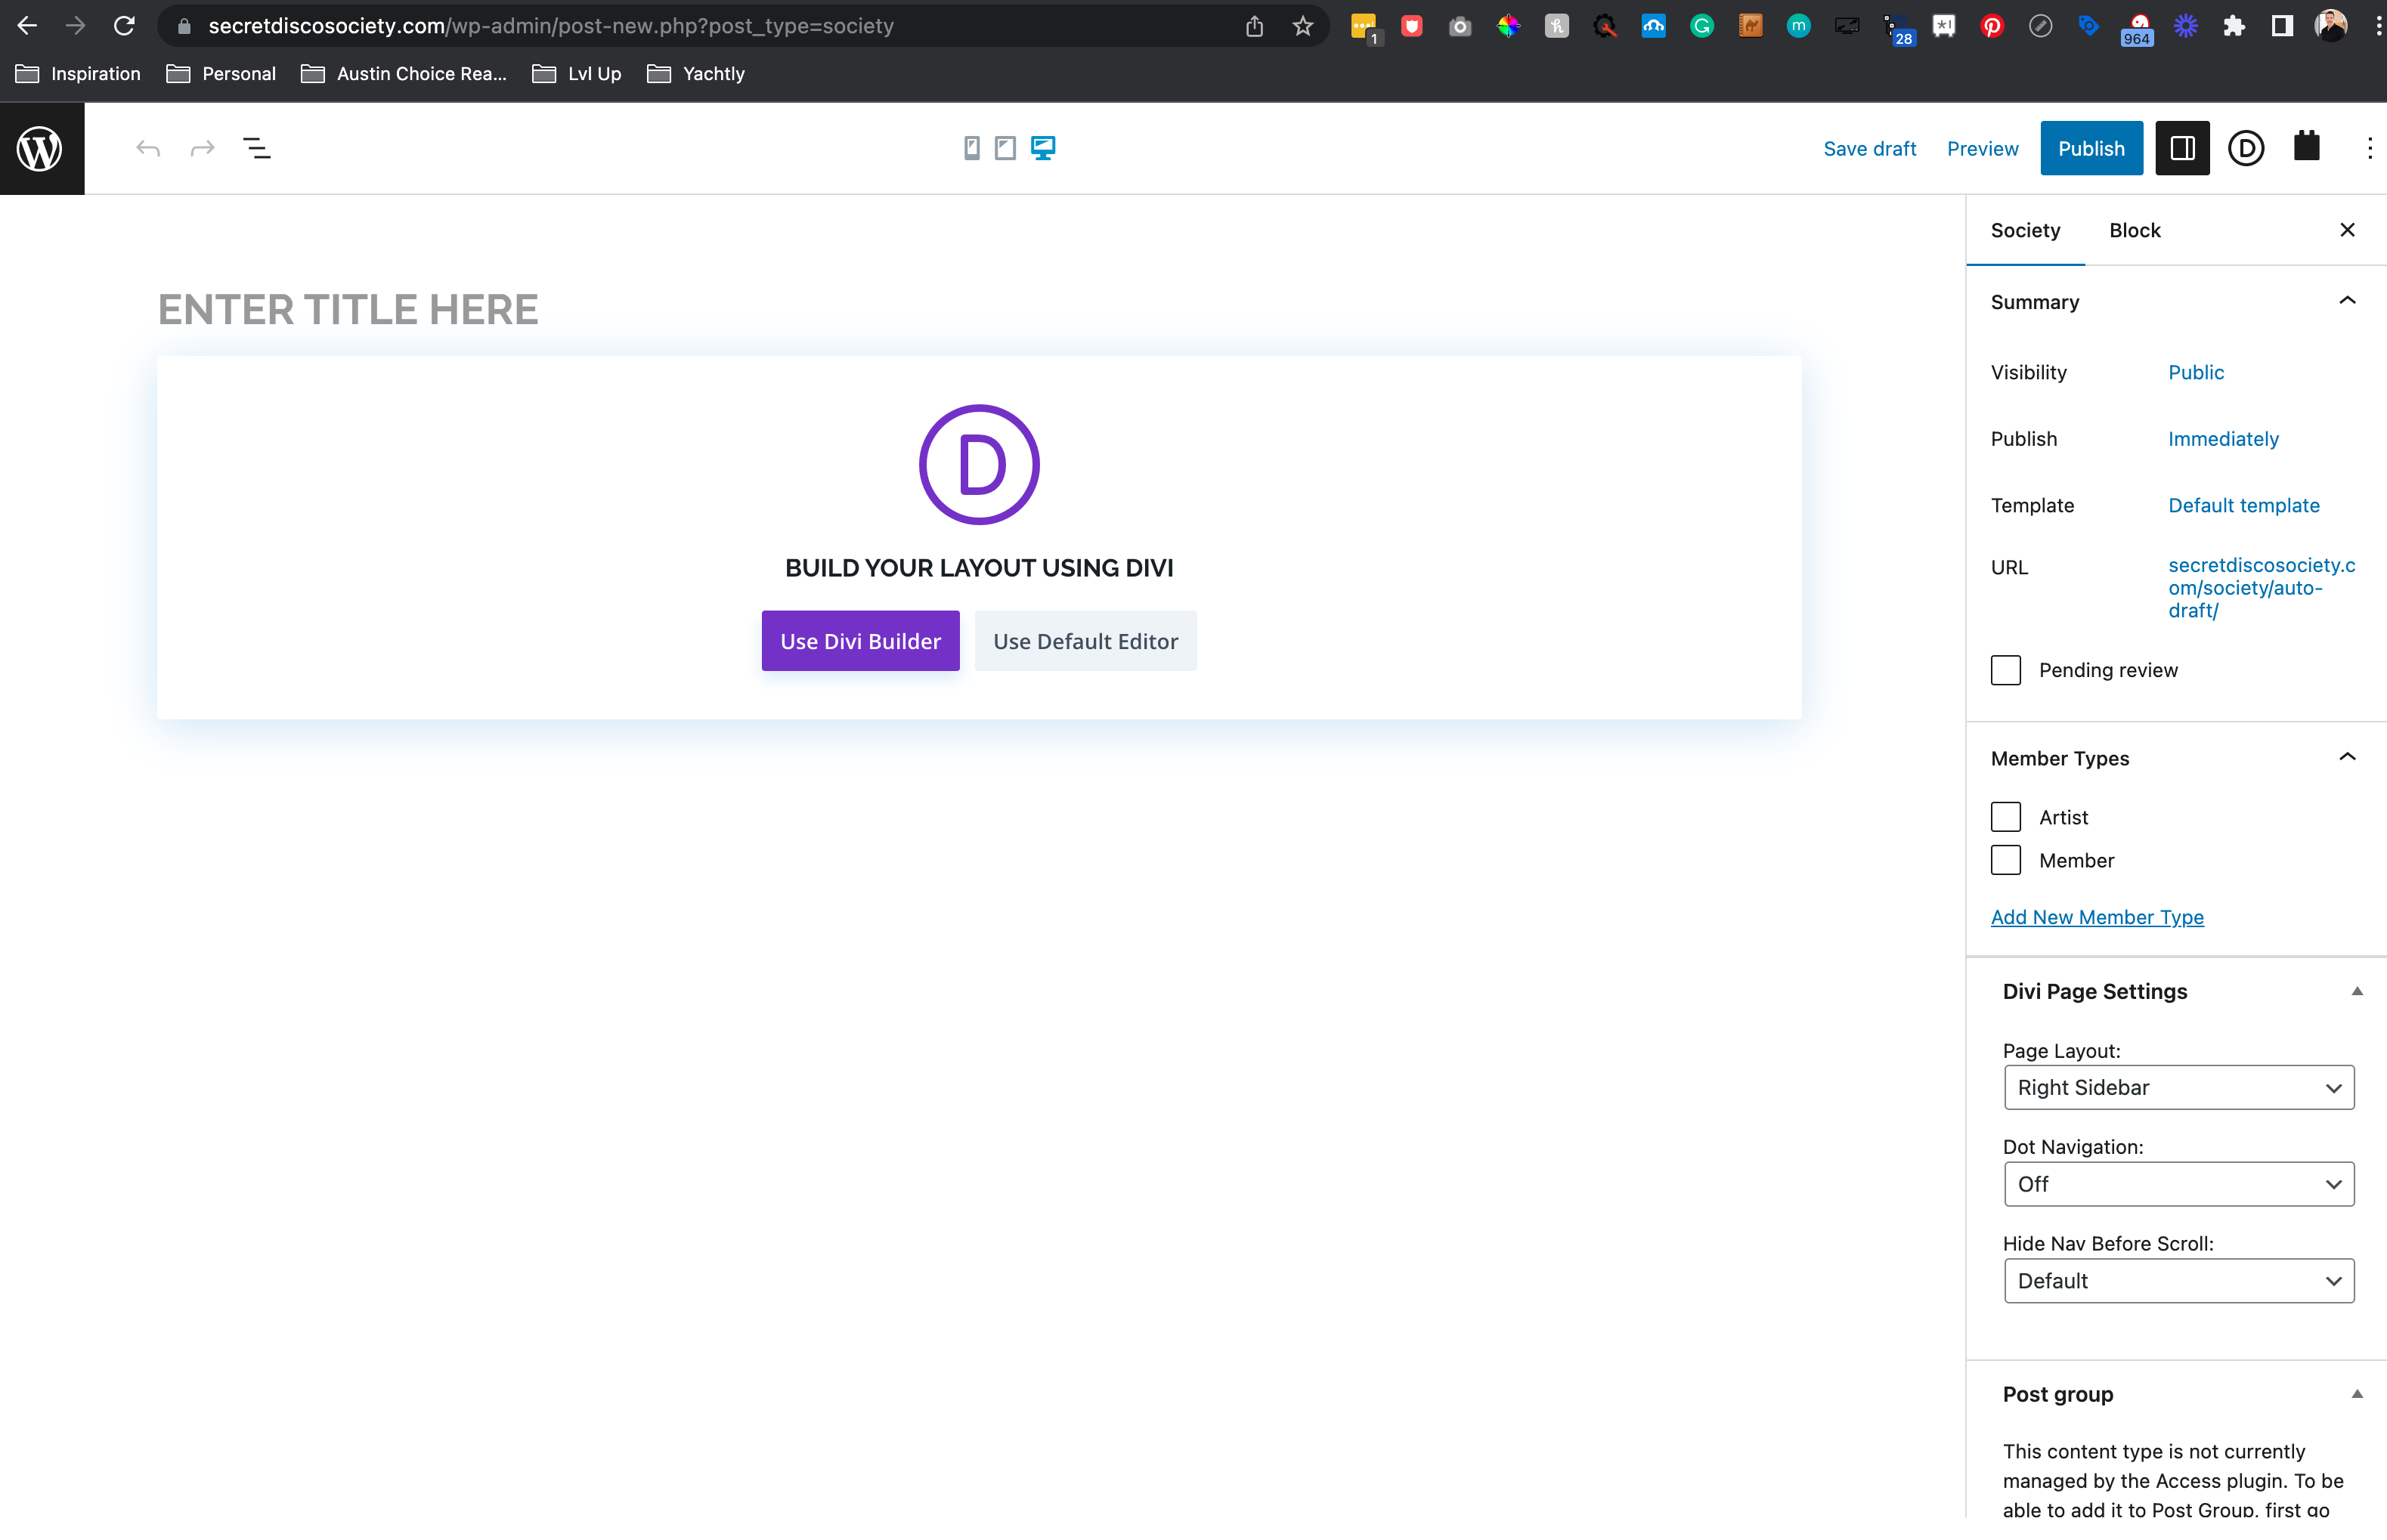Click Save draft
The width and height of the screenshot is (2387, 1540).
click(x=1869, y=149)
